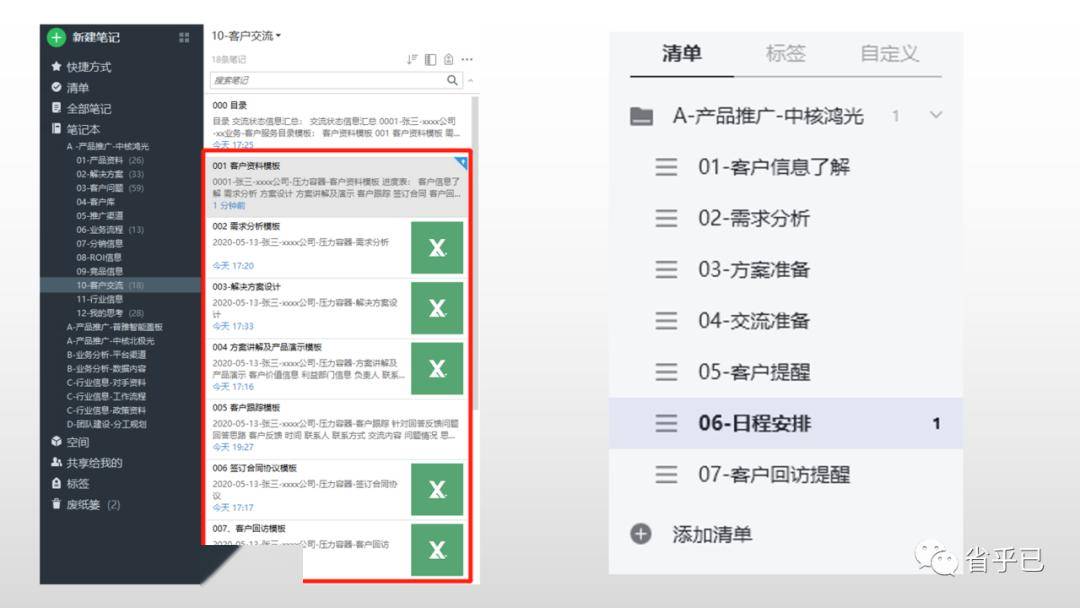Click the drag handle icon of 02-需求分析

(666, 218)
